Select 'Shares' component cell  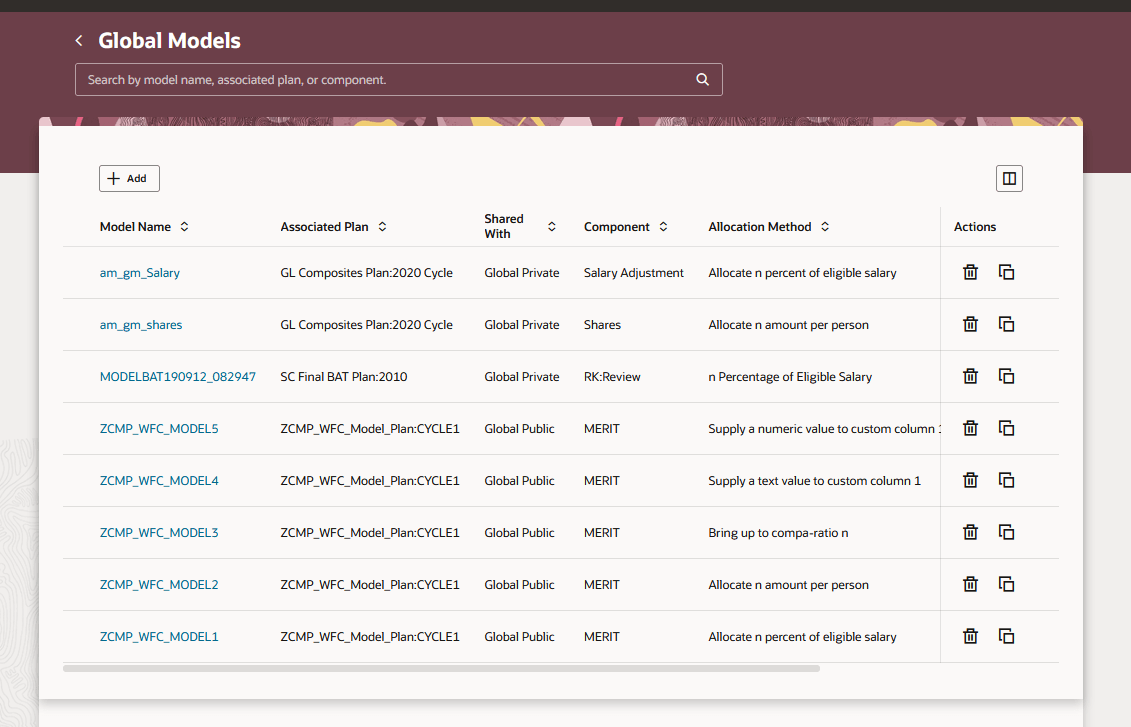pos(602,325)
